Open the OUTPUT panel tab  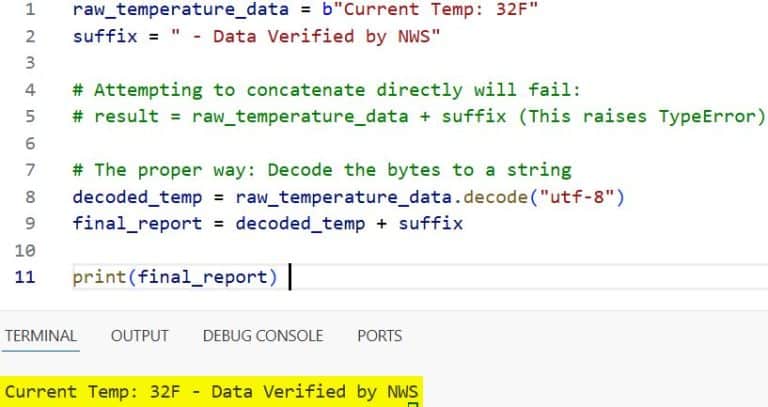tap(139, 336)
